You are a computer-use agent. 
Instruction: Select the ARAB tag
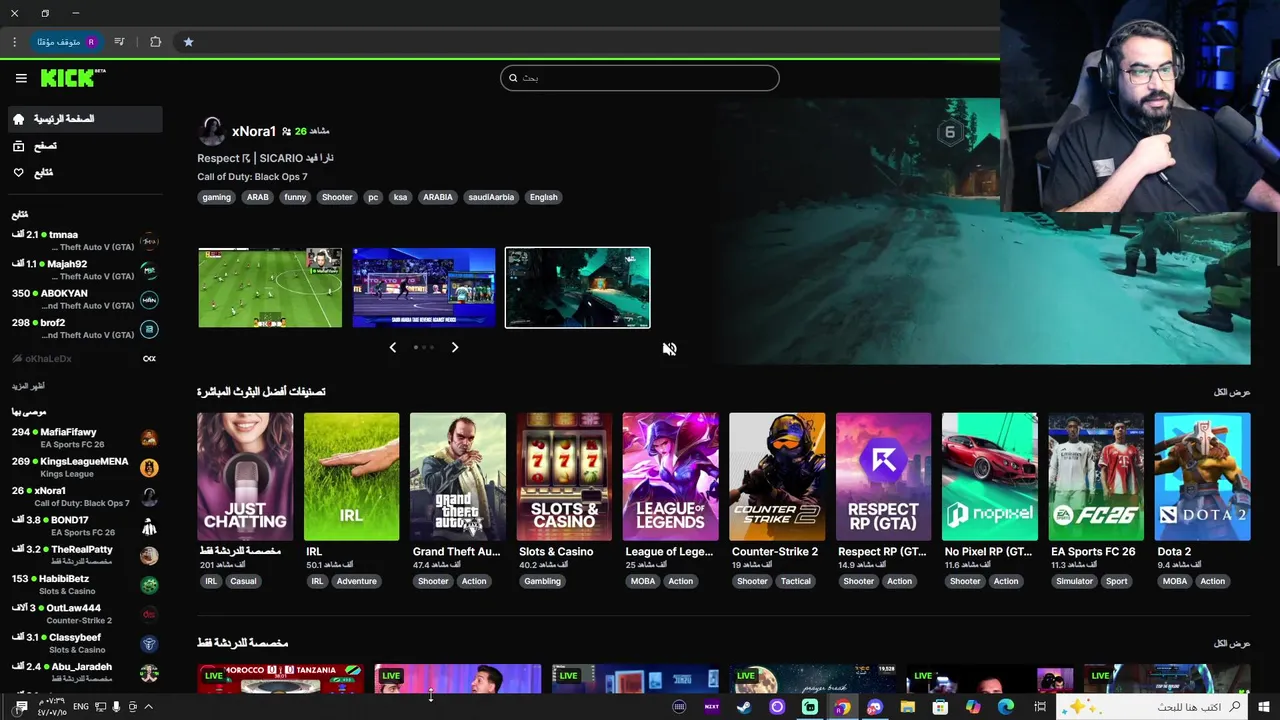tap(258, 197)
